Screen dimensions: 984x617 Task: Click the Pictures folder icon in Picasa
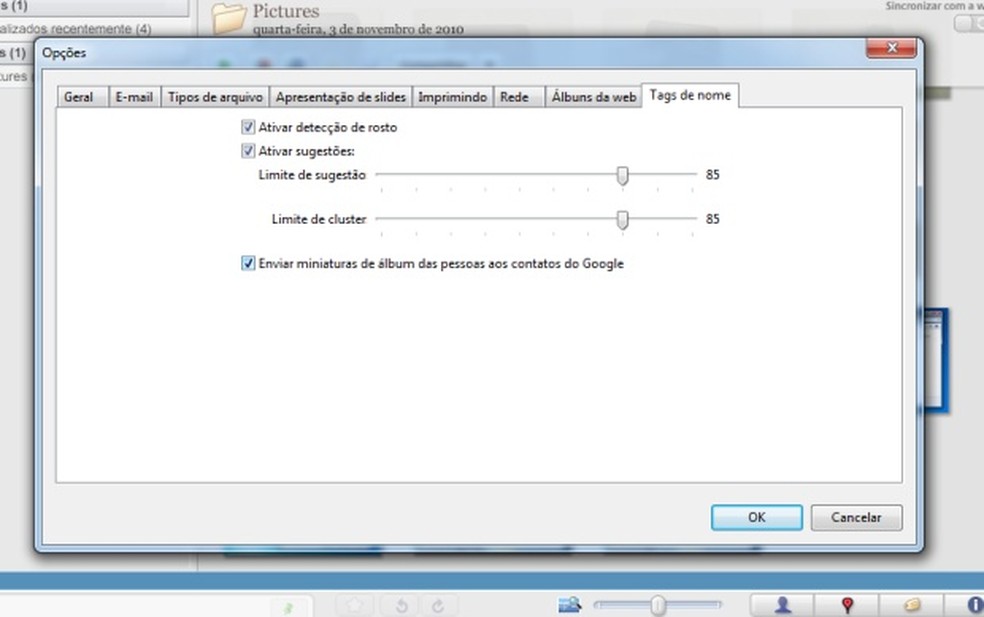(x=228, y=18)
